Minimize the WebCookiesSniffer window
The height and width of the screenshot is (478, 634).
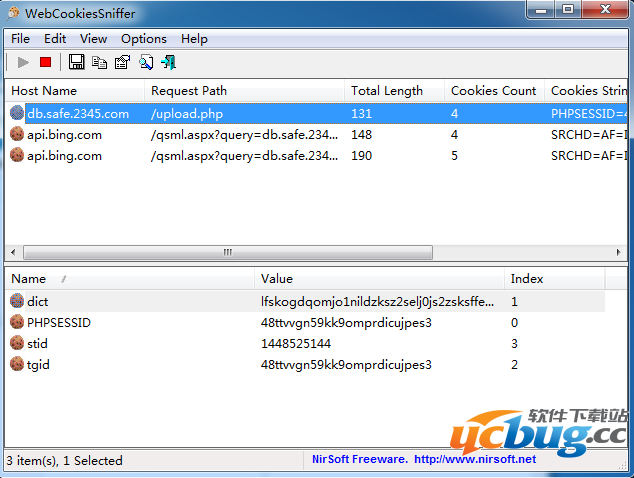point(541,10)
